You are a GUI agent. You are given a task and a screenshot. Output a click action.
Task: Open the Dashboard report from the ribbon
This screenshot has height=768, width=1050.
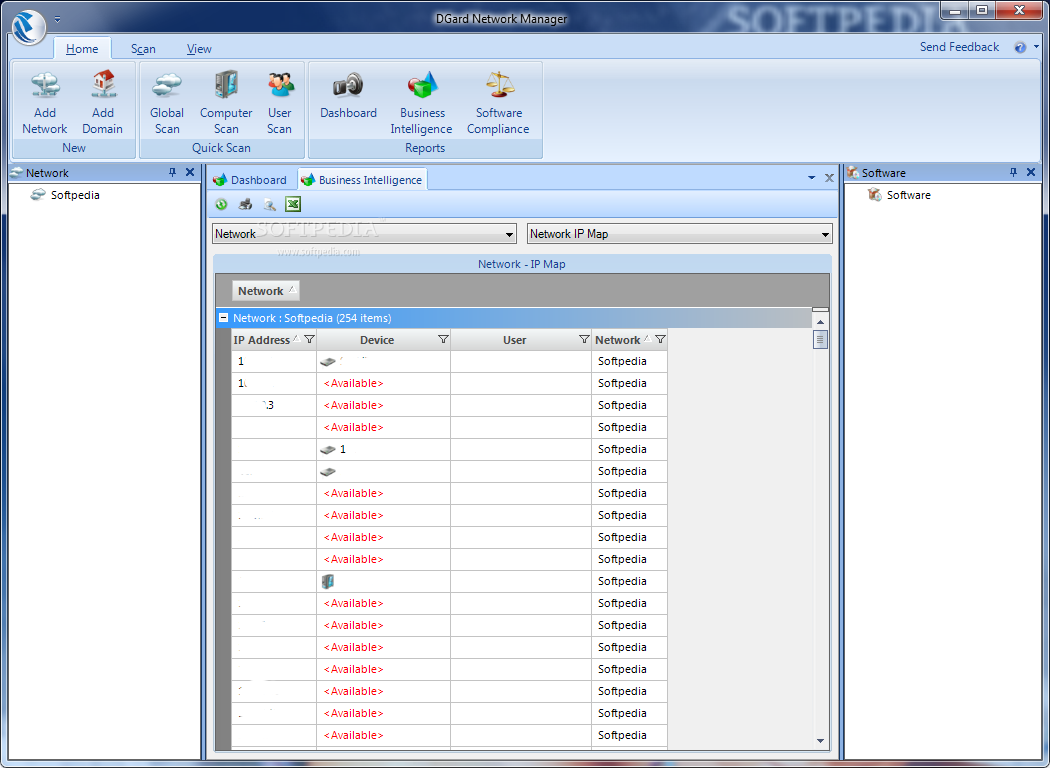pyautogui.click(x=348, y=96)
